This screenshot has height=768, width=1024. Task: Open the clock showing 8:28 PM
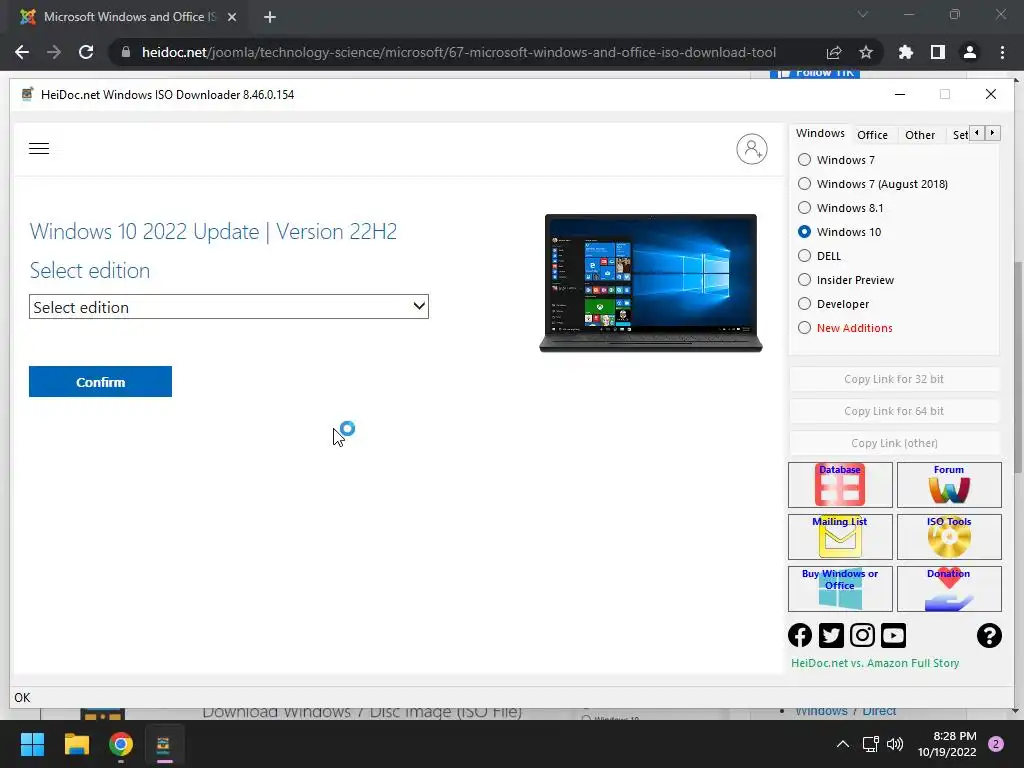[947, 744]
